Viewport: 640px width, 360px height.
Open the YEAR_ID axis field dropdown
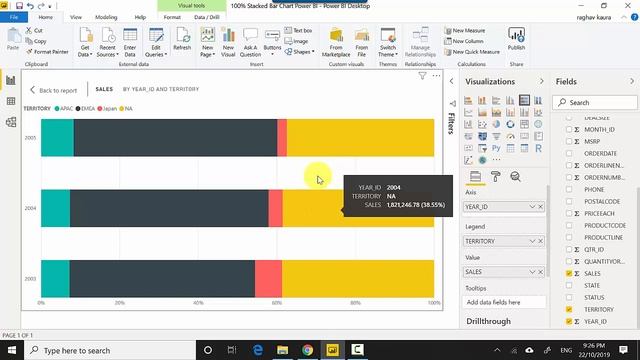pyautogui.click(x=532, y=207)
